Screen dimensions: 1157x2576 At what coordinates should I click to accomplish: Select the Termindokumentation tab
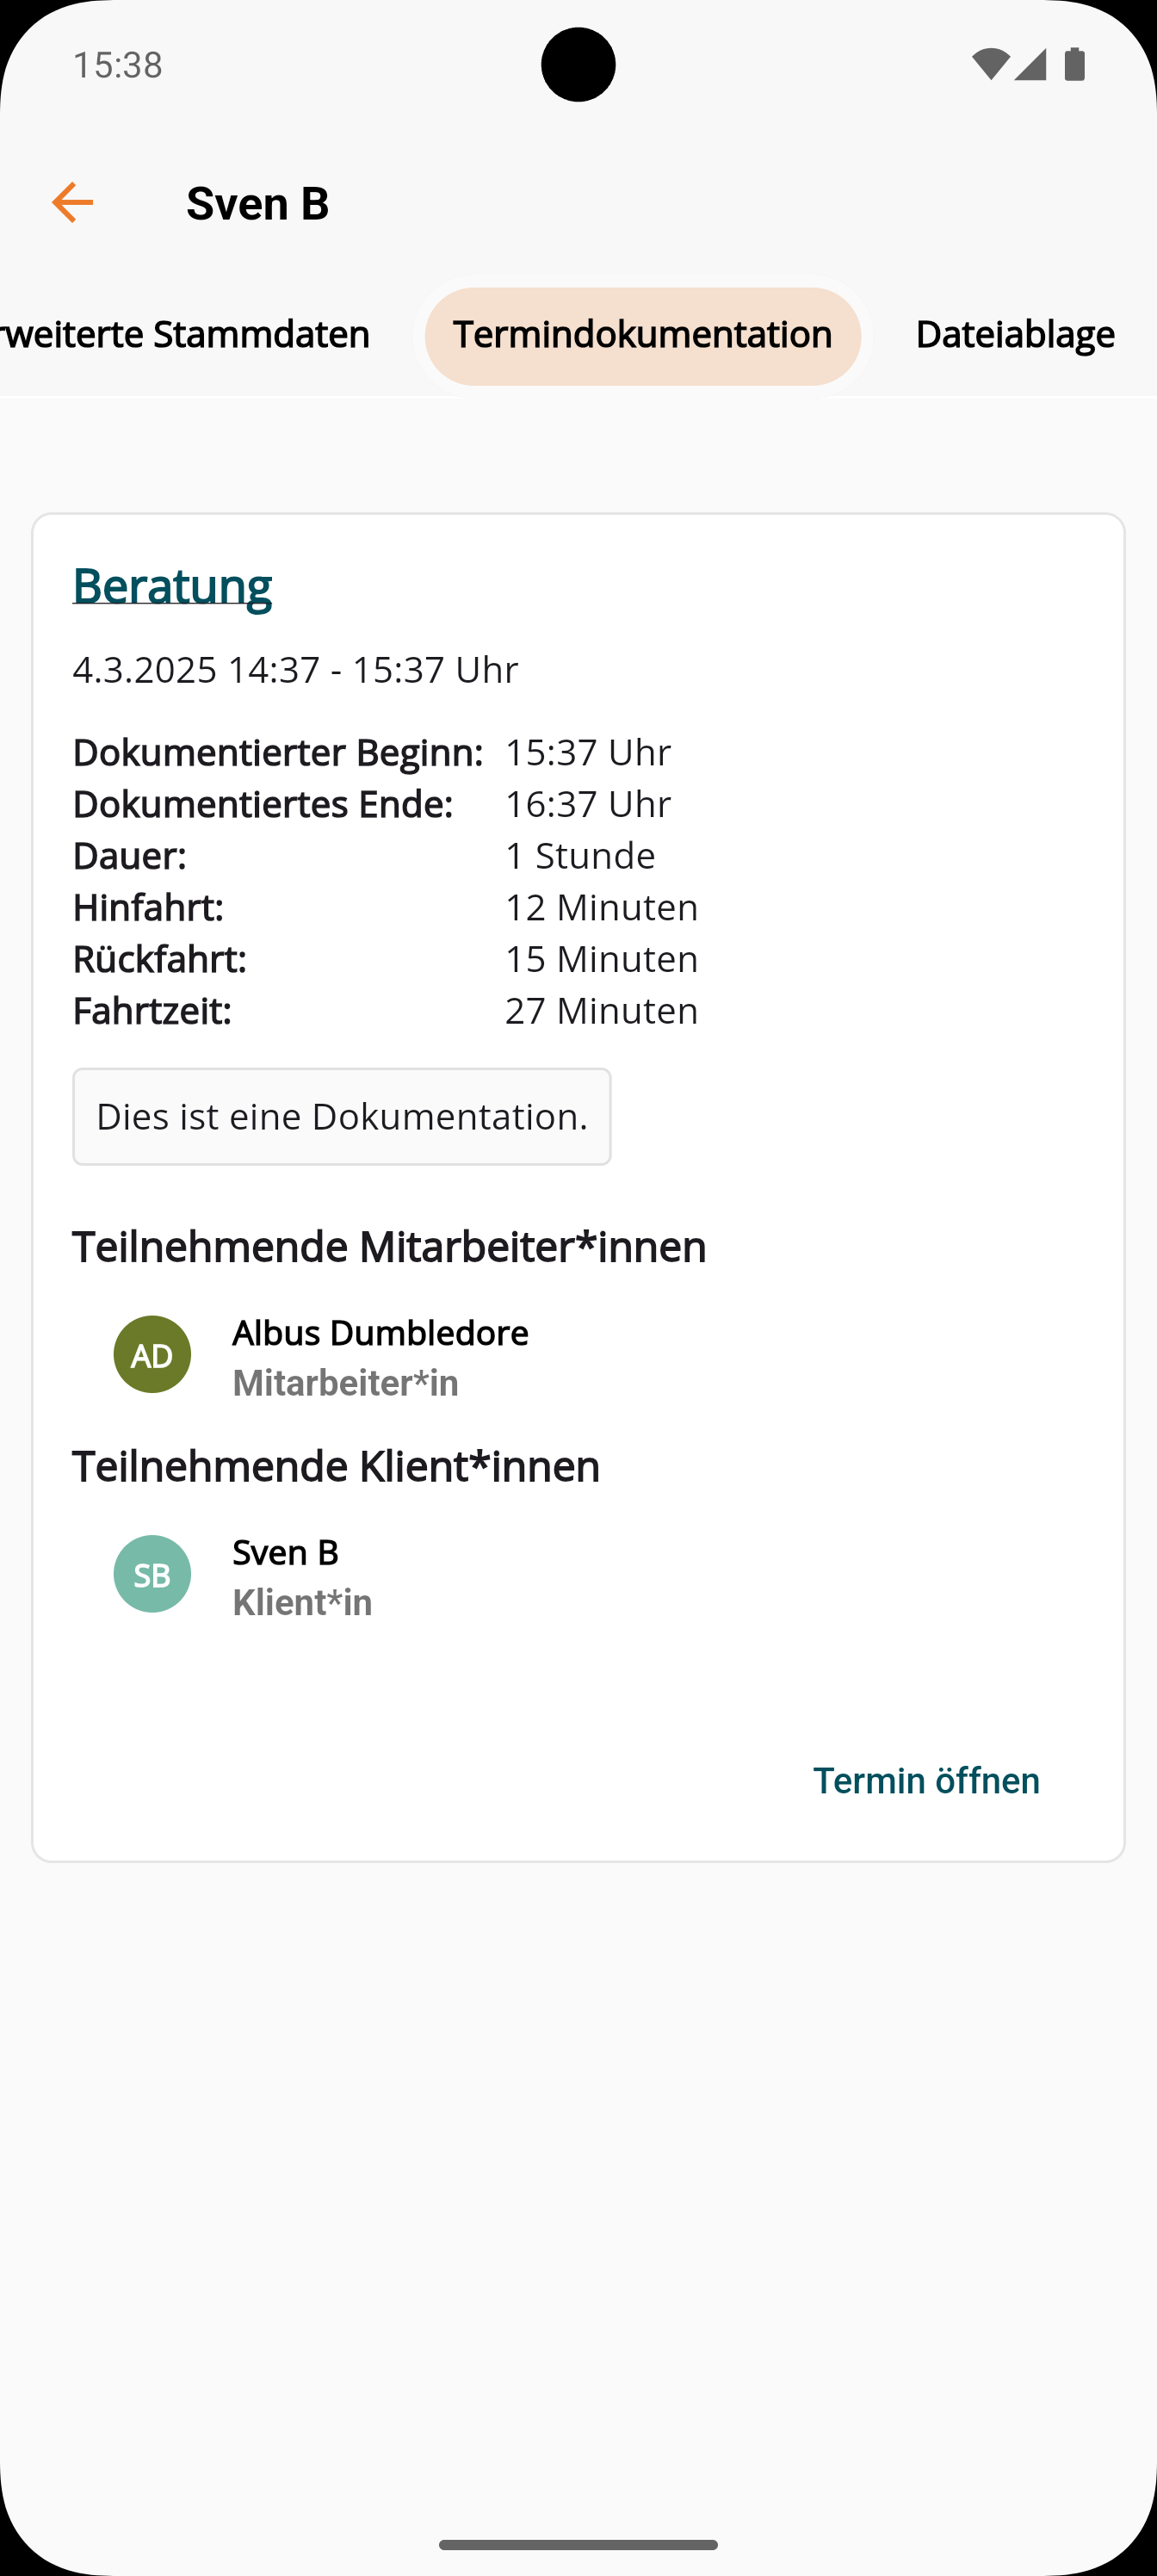642,336
